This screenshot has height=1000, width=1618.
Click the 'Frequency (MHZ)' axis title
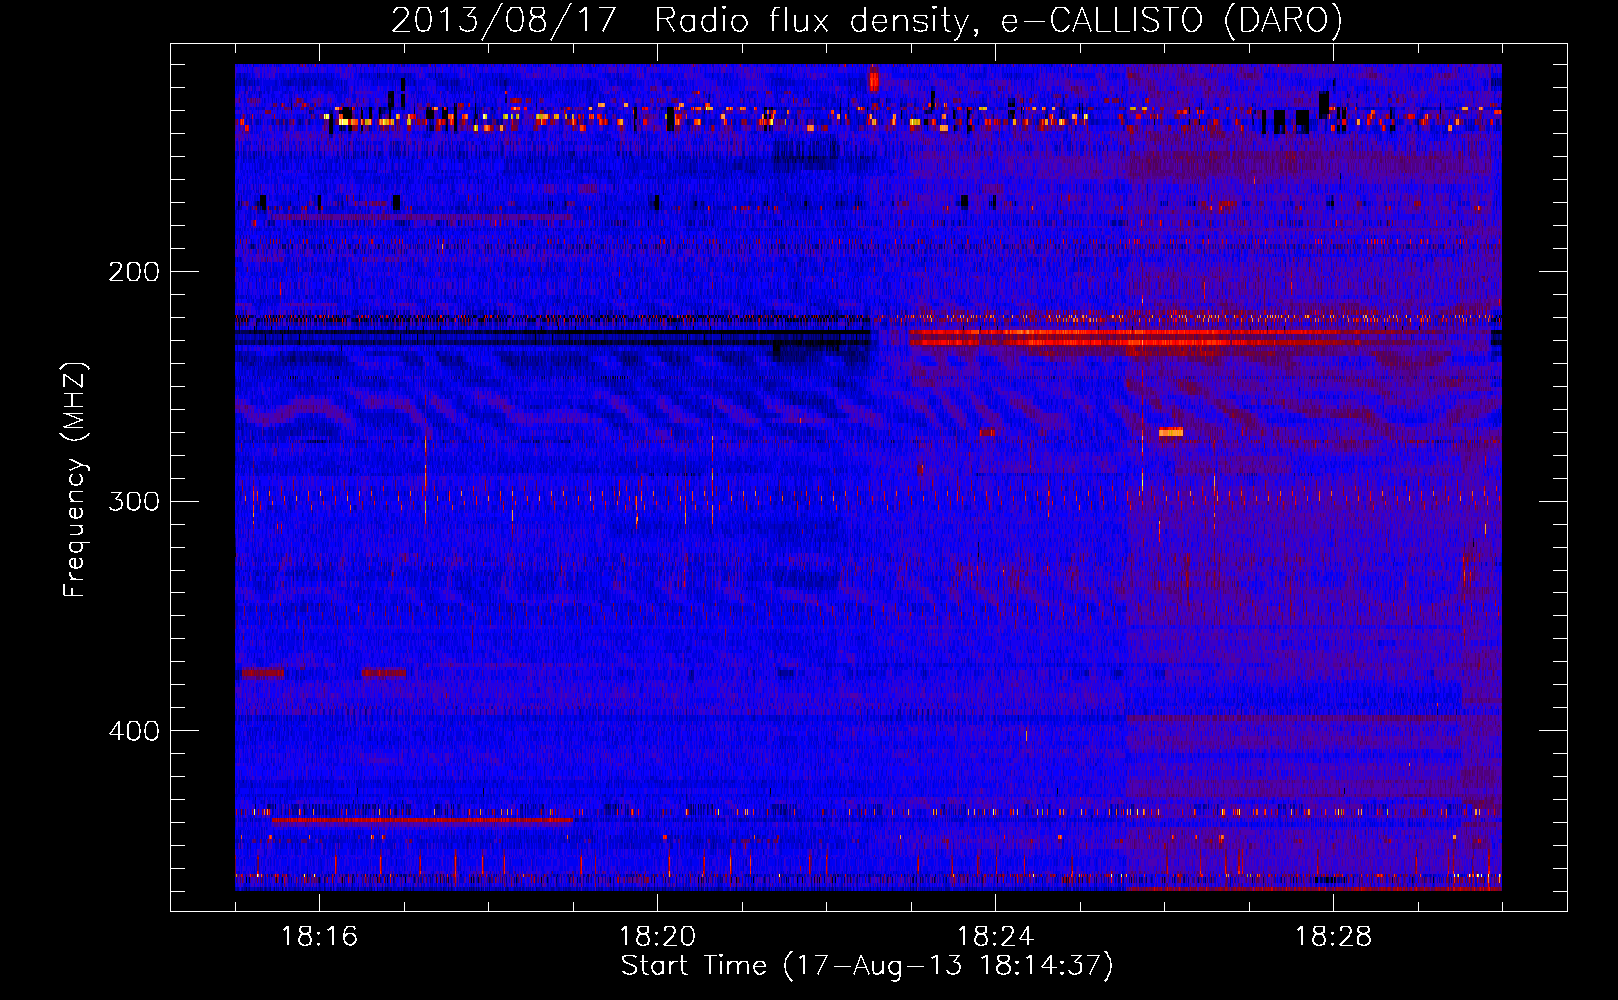(x=75, y=480)
